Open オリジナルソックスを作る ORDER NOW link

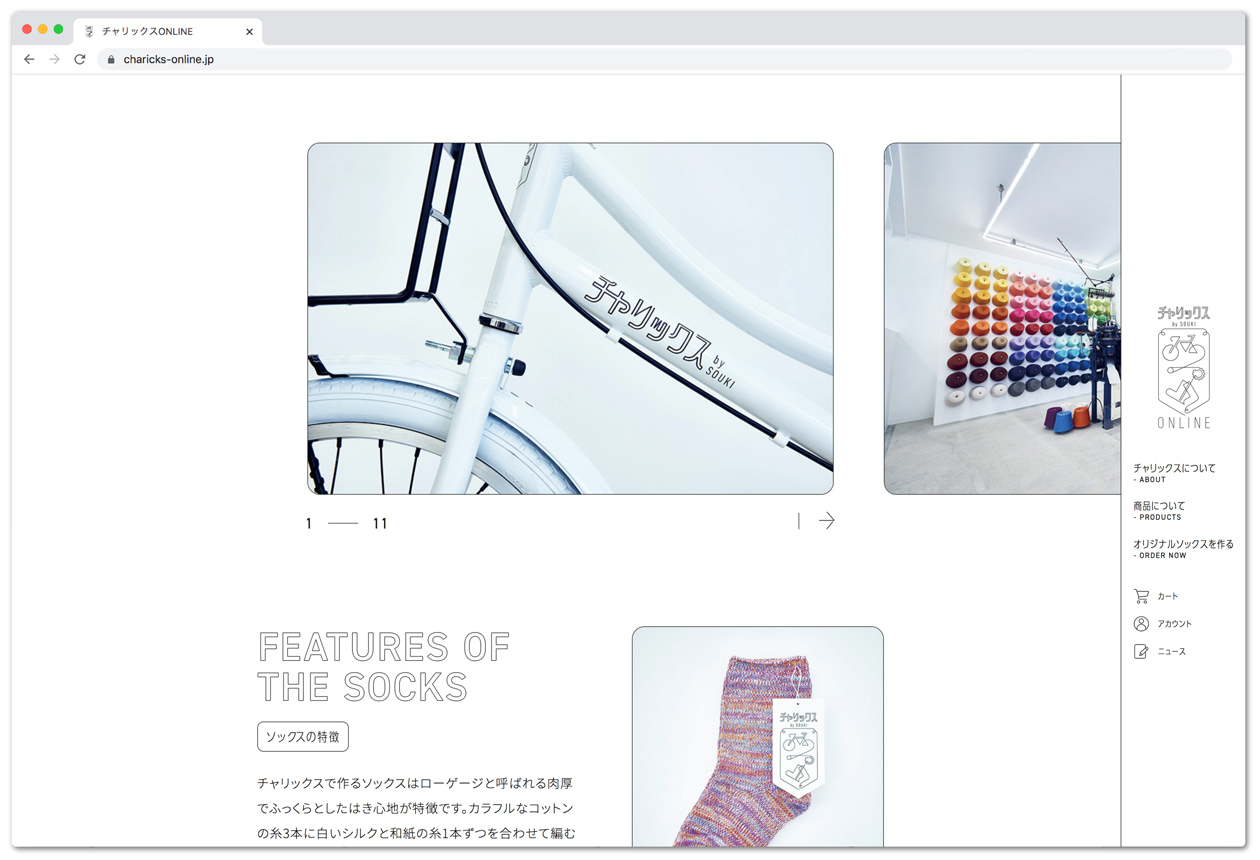tap(1183, 549)
